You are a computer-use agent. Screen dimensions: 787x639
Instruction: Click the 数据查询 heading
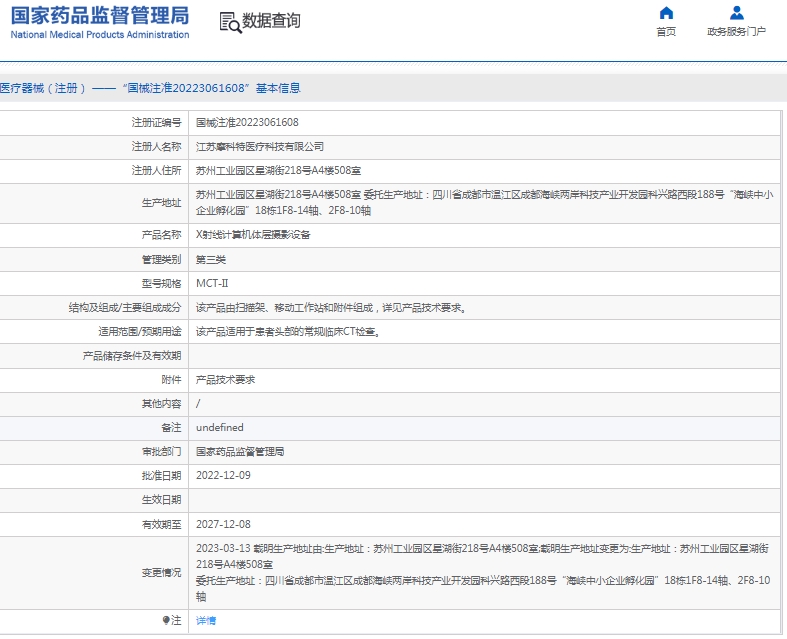pos(271,21)
